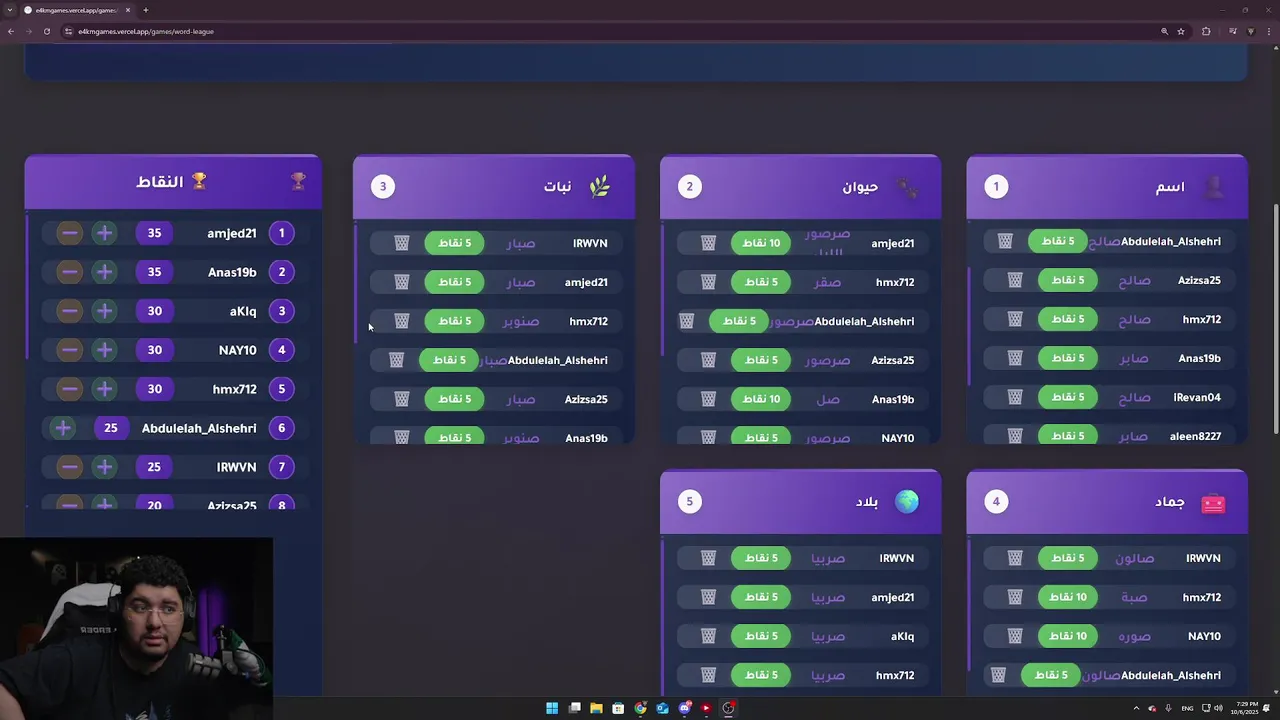Screen dimensions: 1280x720
Task: Add points to Abdulelah_Alshehri in scoreboard
Action: (63, 428)
